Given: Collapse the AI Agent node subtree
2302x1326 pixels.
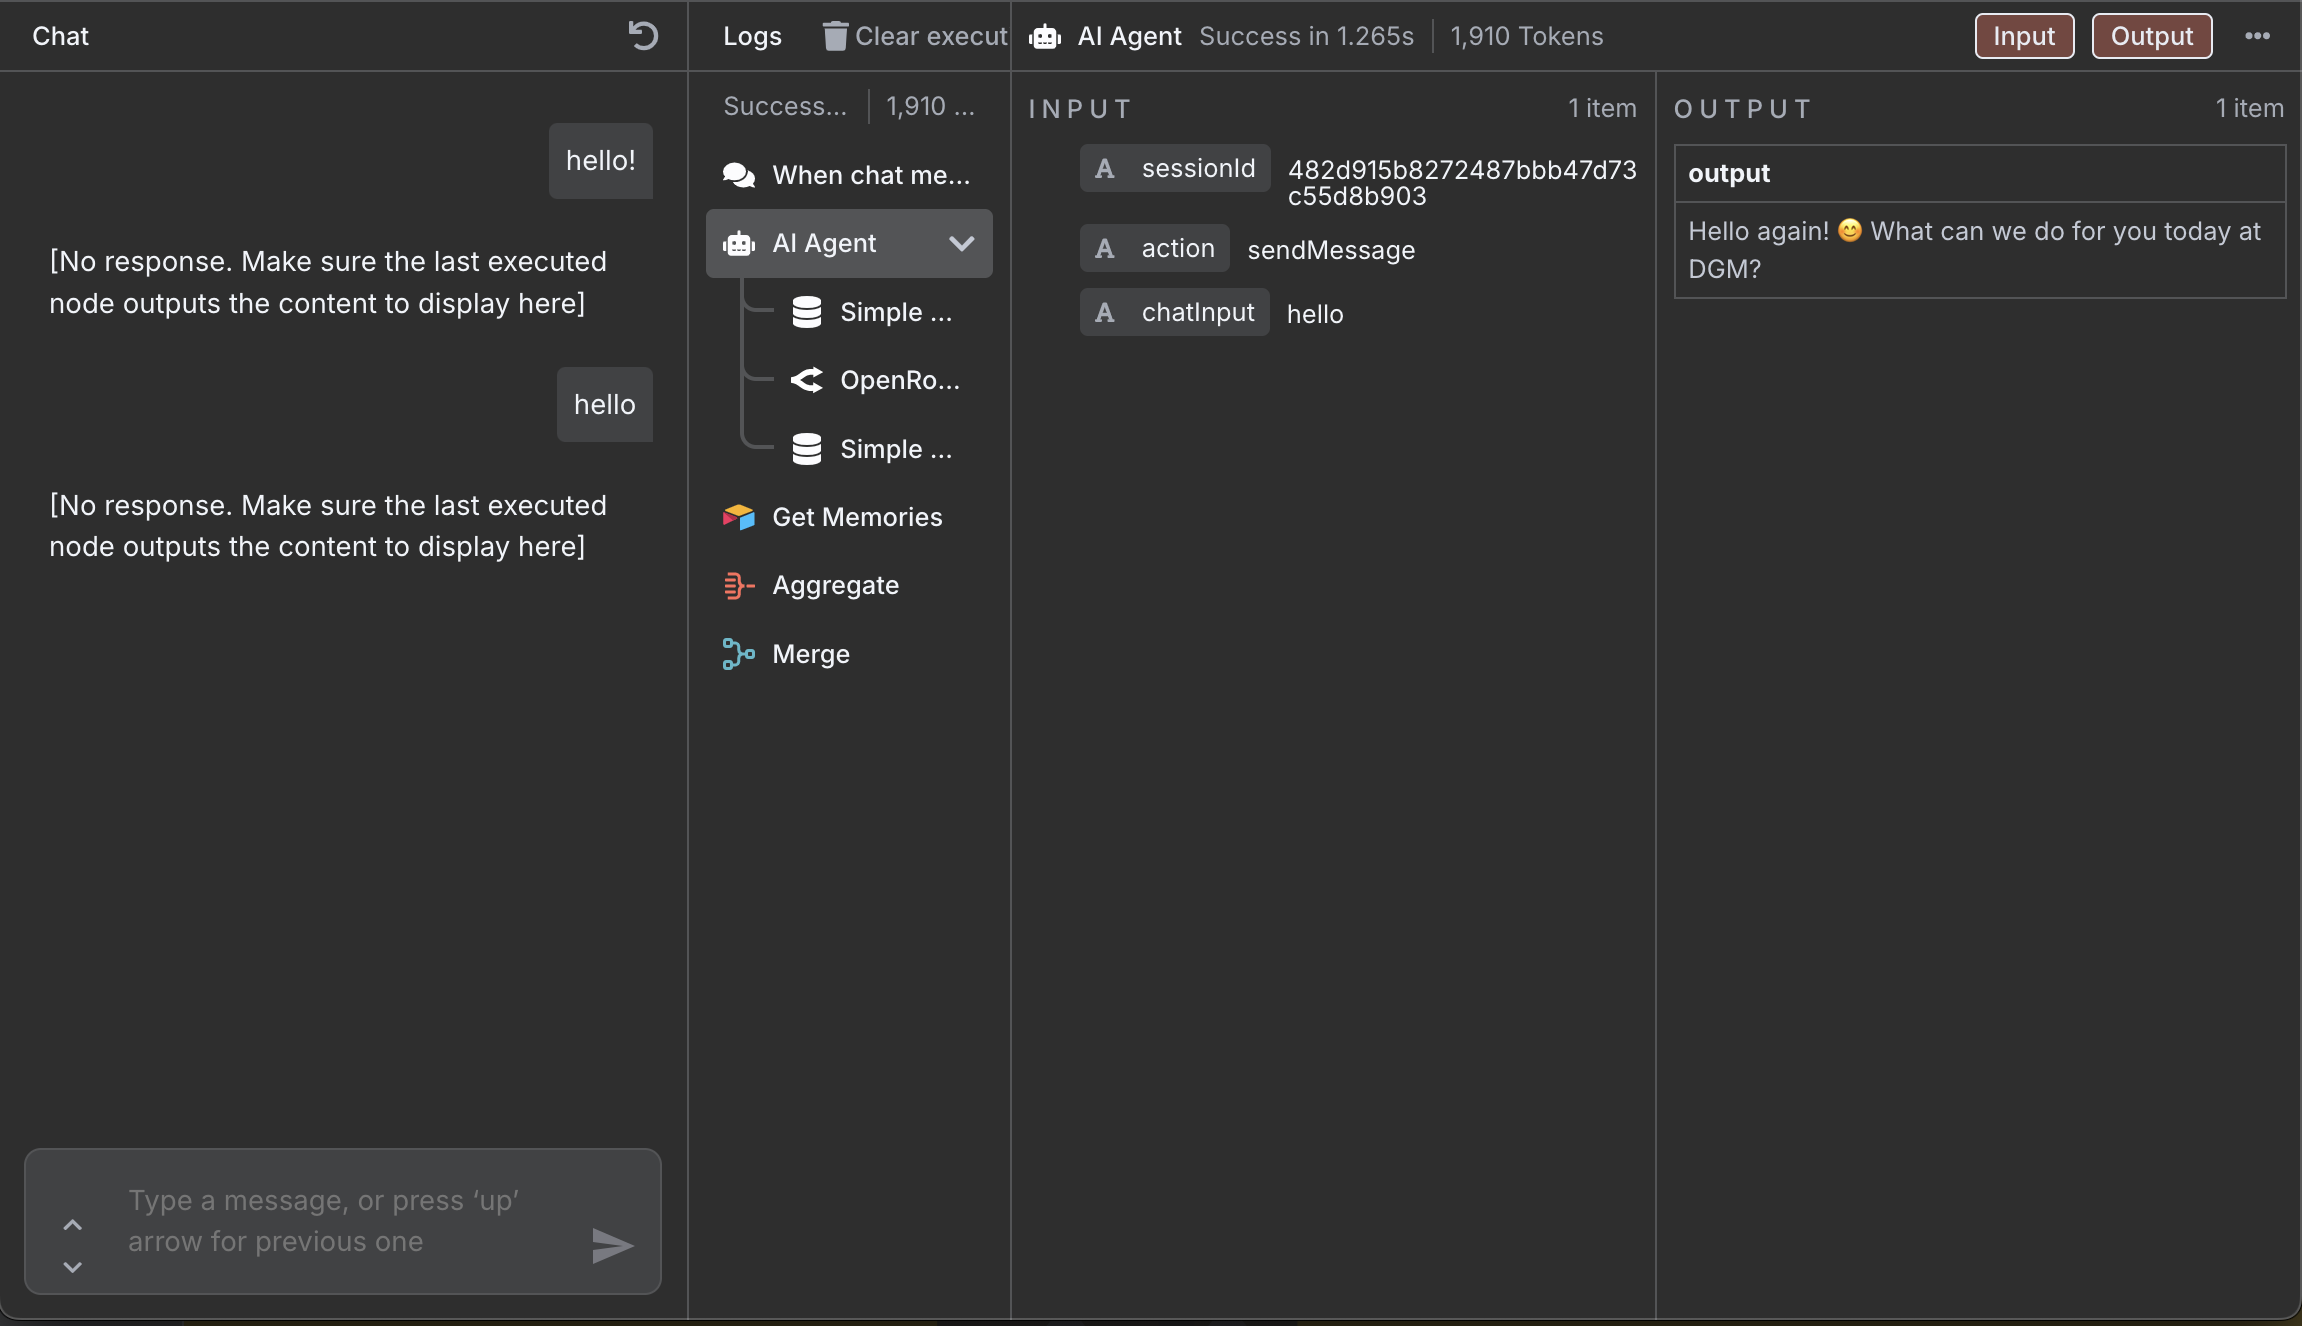Looking at the screenshot, I should click(962, 243).
